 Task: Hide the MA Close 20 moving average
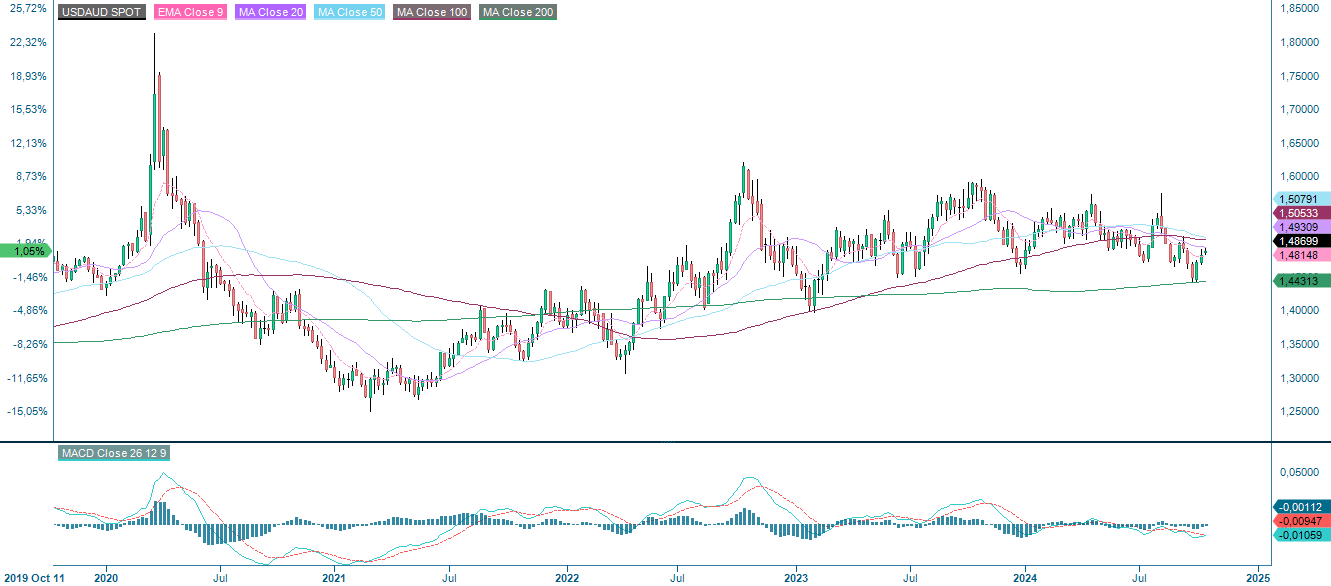268,14
